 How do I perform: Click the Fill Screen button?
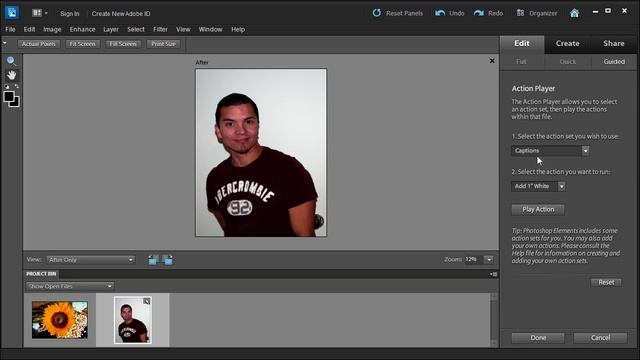[x=123, y=44]
